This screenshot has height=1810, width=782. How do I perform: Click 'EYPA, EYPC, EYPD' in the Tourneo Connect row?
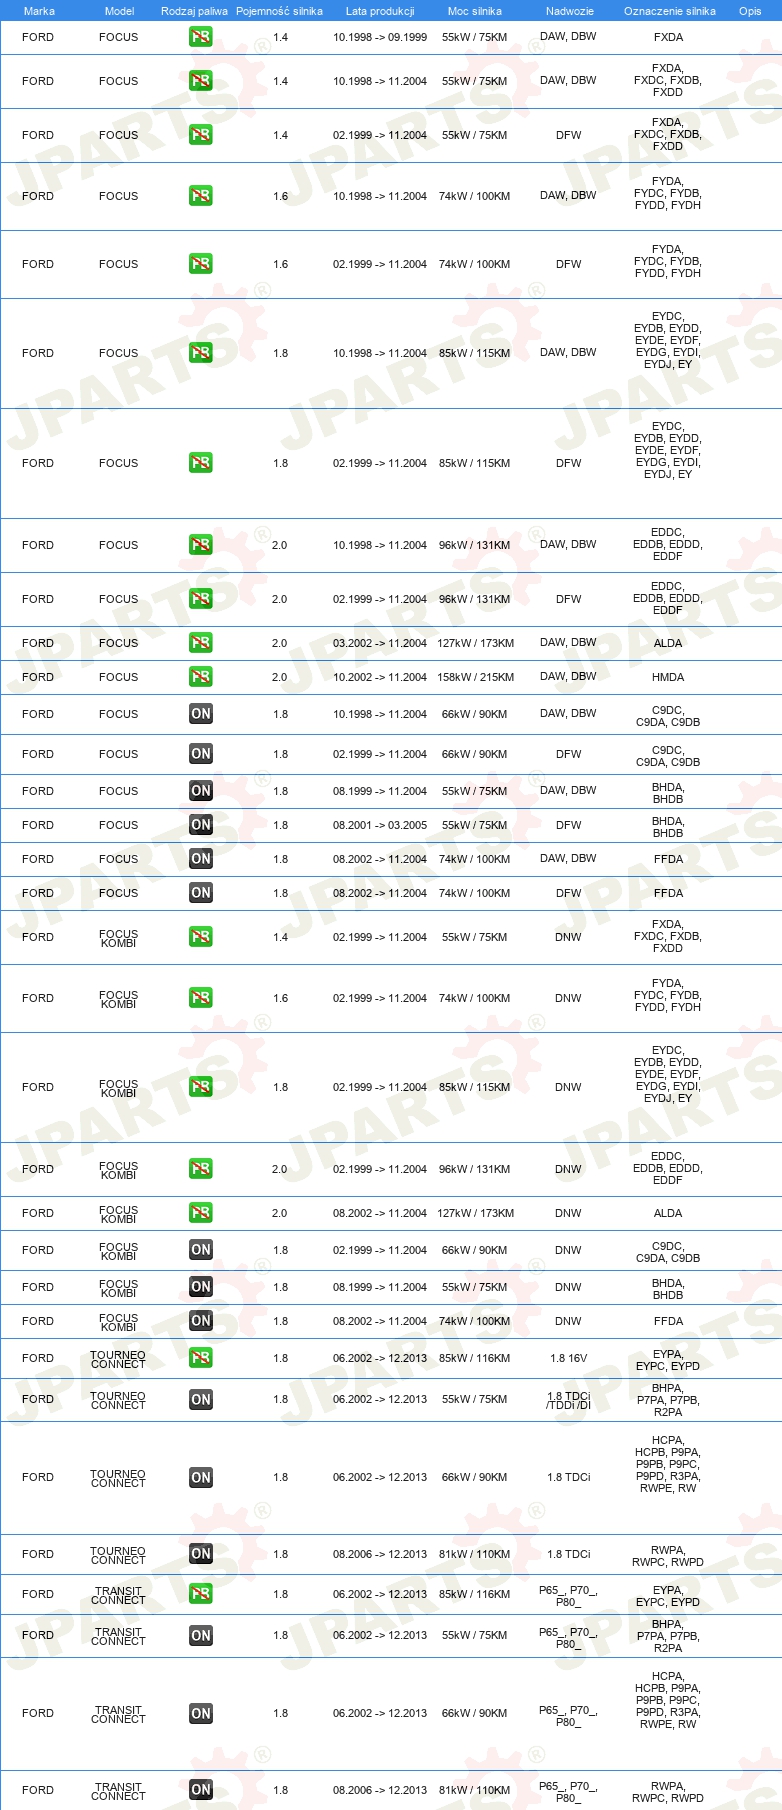pyautogui.click(x=668, y=1360)
